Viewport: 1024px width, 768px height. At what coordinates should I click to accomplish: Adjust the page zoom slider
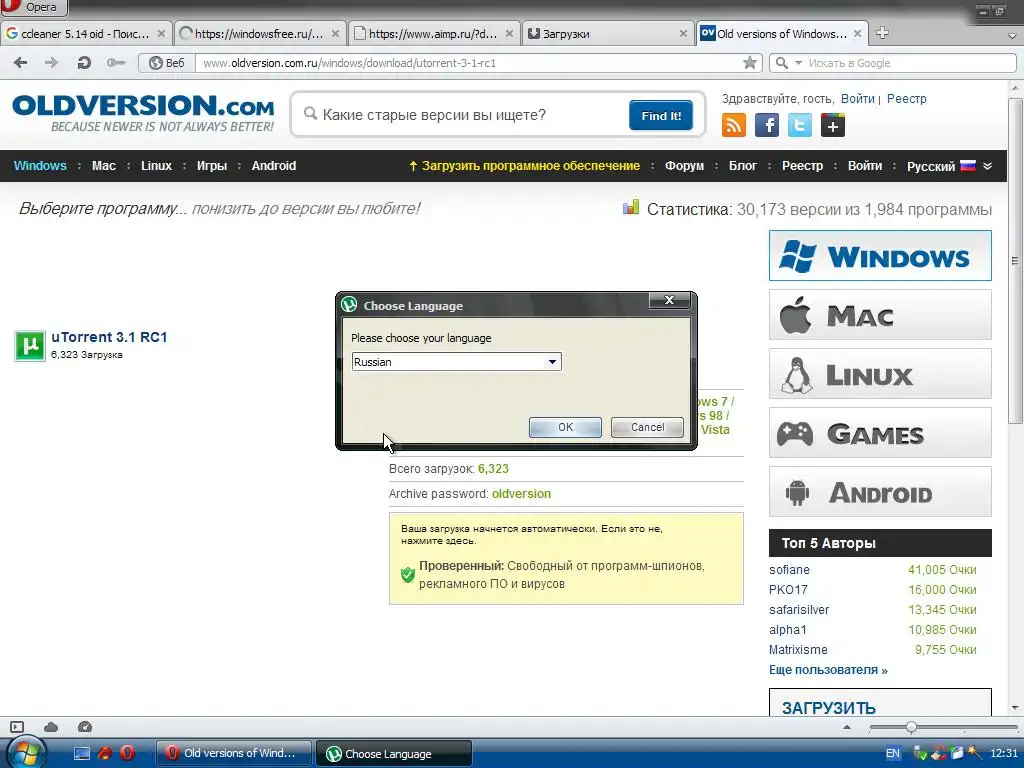pos(911,727)
